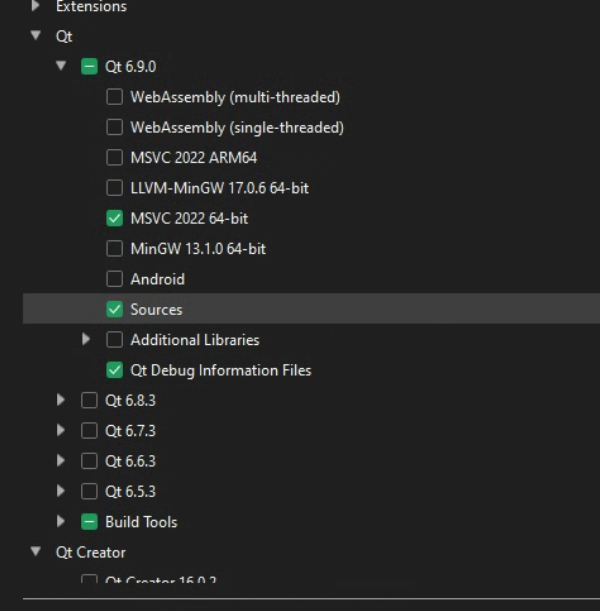
Task: Check WebAssembly (multi-threaded) checkbox
Action: pyautogui.click(x=115, y=97)
